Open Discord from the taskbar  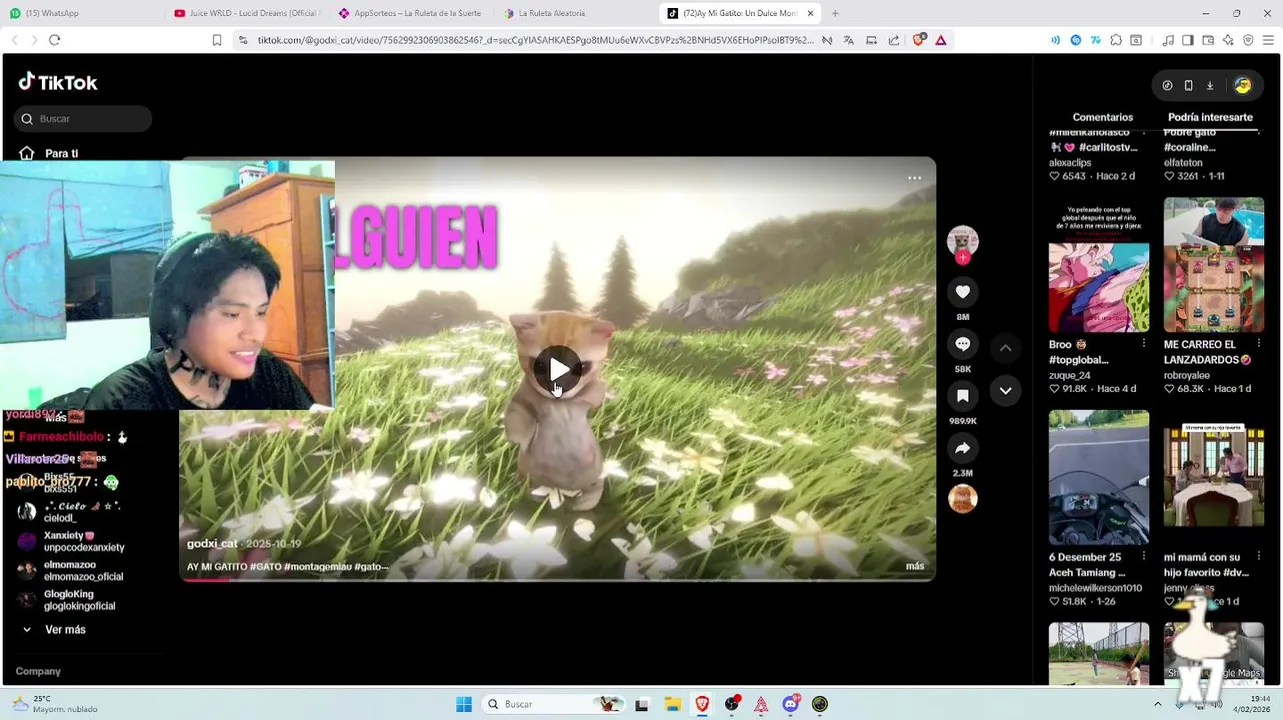[x=791, y=704]
